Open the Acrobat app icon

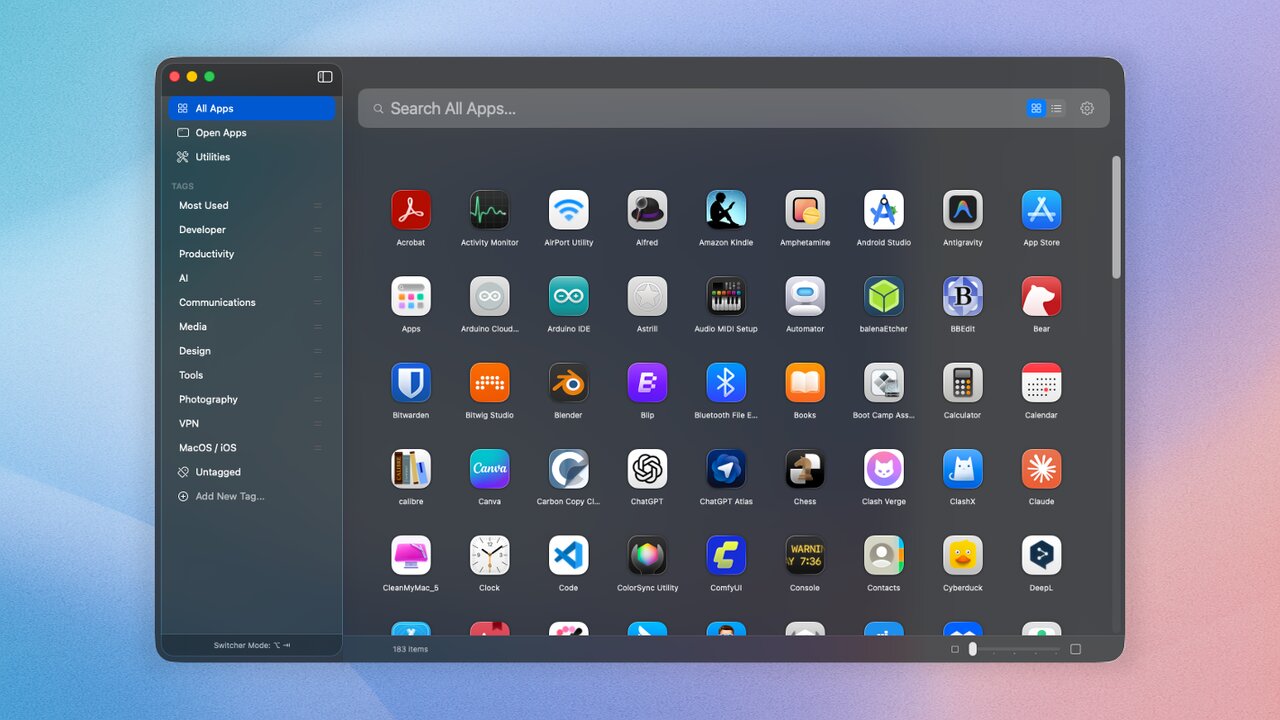[x=411, y=210]
